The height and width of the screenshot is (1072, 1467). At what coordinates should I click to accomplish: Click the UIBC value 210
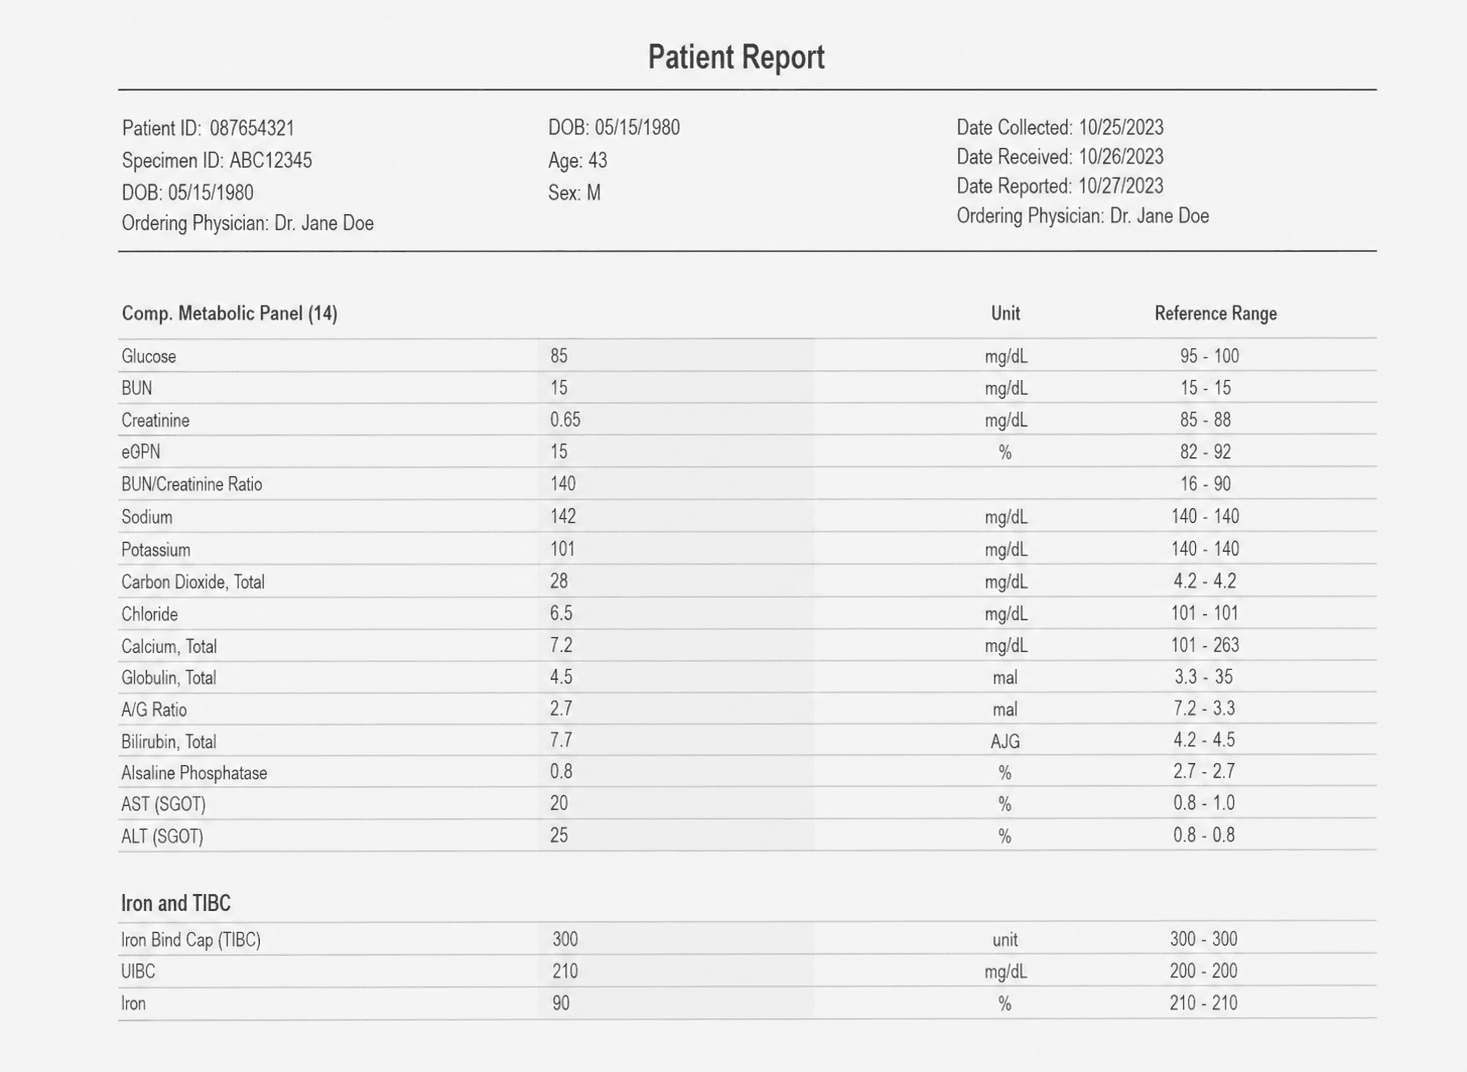coord(565,971)
